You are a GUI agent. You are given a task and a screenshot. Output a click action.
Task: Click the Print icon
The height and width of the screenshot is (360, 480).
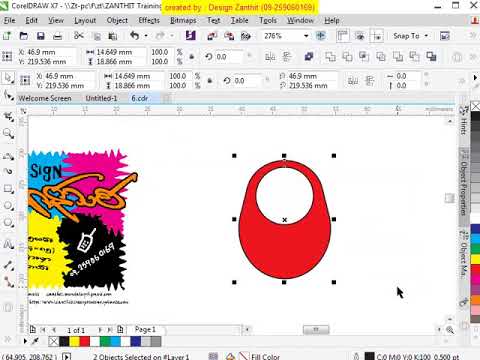[x=58, y=36]
